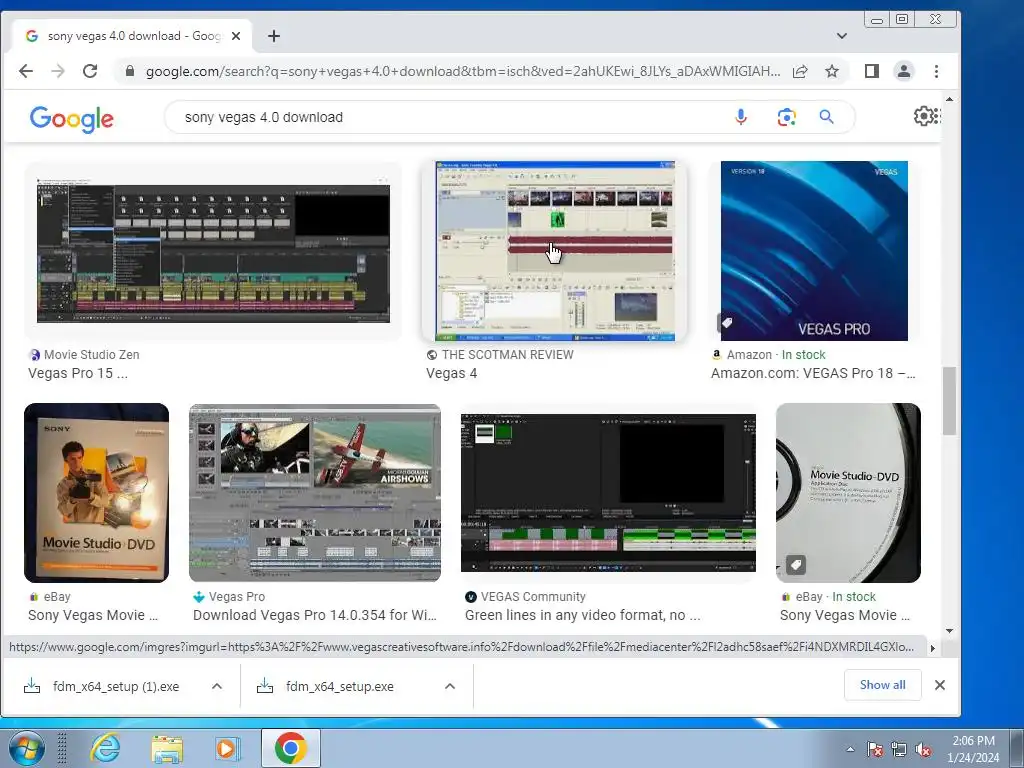This screenshot has width=1024, height=768.
Task: Share this page using the share icon
Action: tap(800, 71)
